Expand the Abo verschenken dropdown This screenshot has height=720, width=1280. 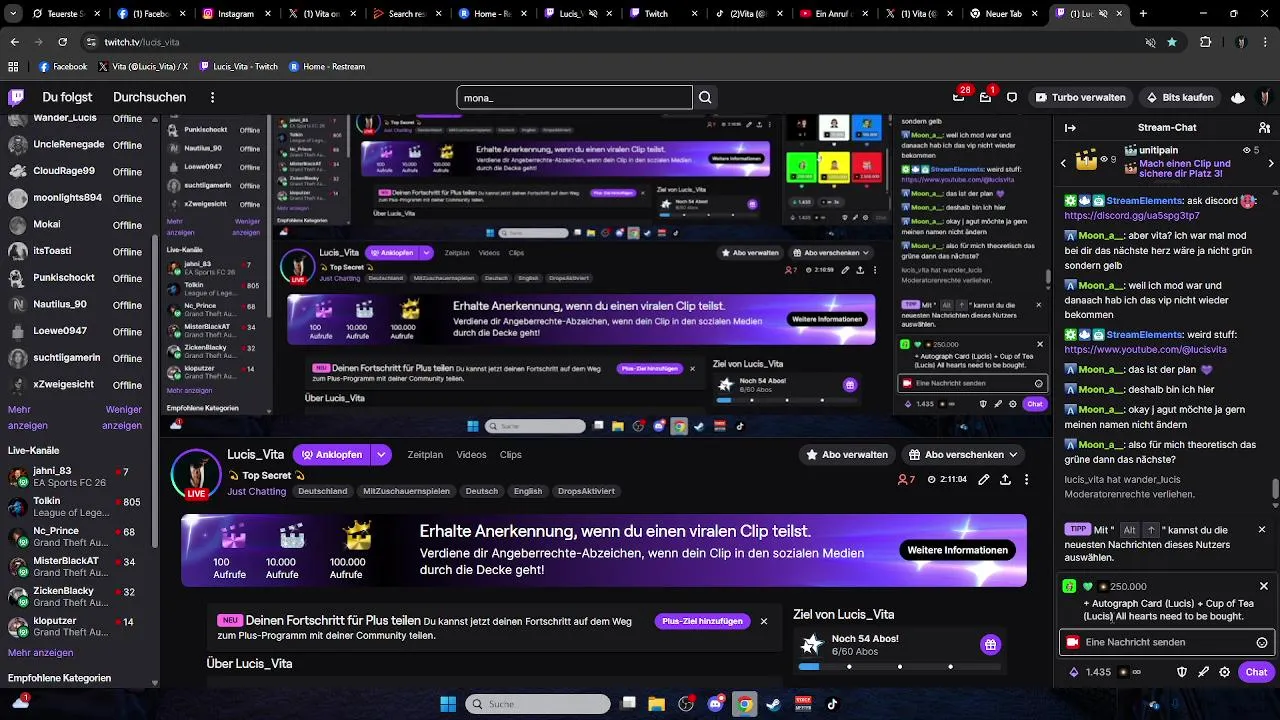[1013, 454]
